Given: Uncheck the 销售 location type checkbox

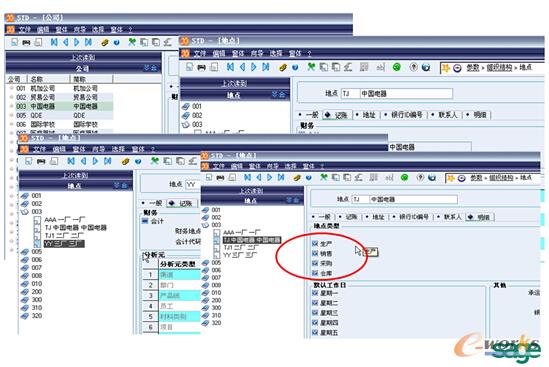Looking at the screenshot, I should (x=315, y=253).
